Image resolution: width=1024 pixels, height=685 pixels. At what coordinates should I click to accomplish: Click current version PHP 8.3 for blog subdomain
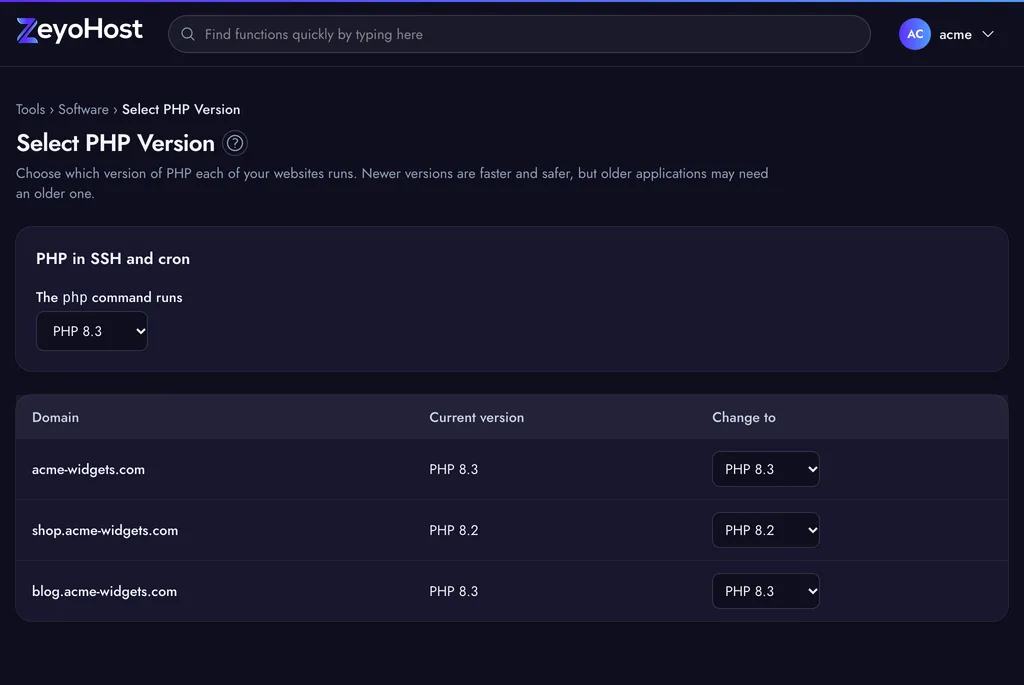click(454, 591)
